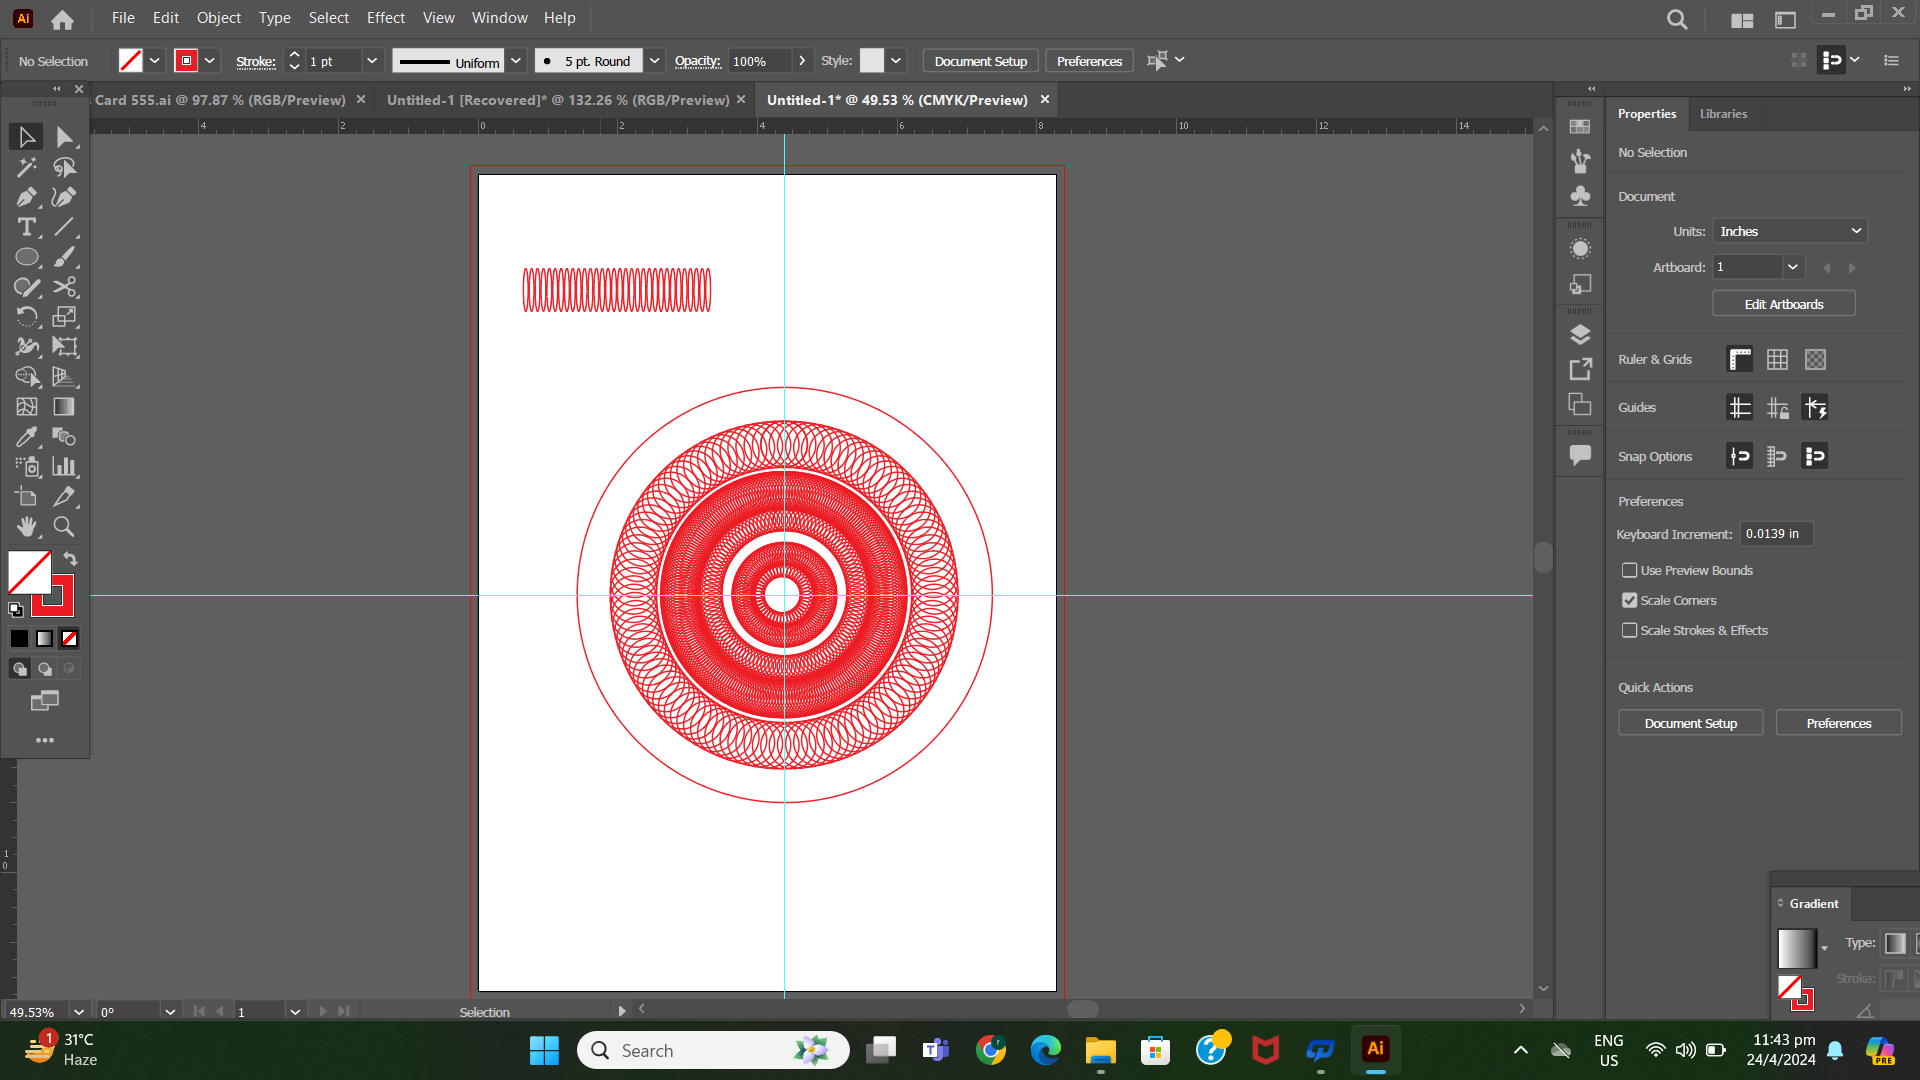Open the Artboard number dropdown
This screenshot has width=1920, height=1080.
pos(1793,267)
